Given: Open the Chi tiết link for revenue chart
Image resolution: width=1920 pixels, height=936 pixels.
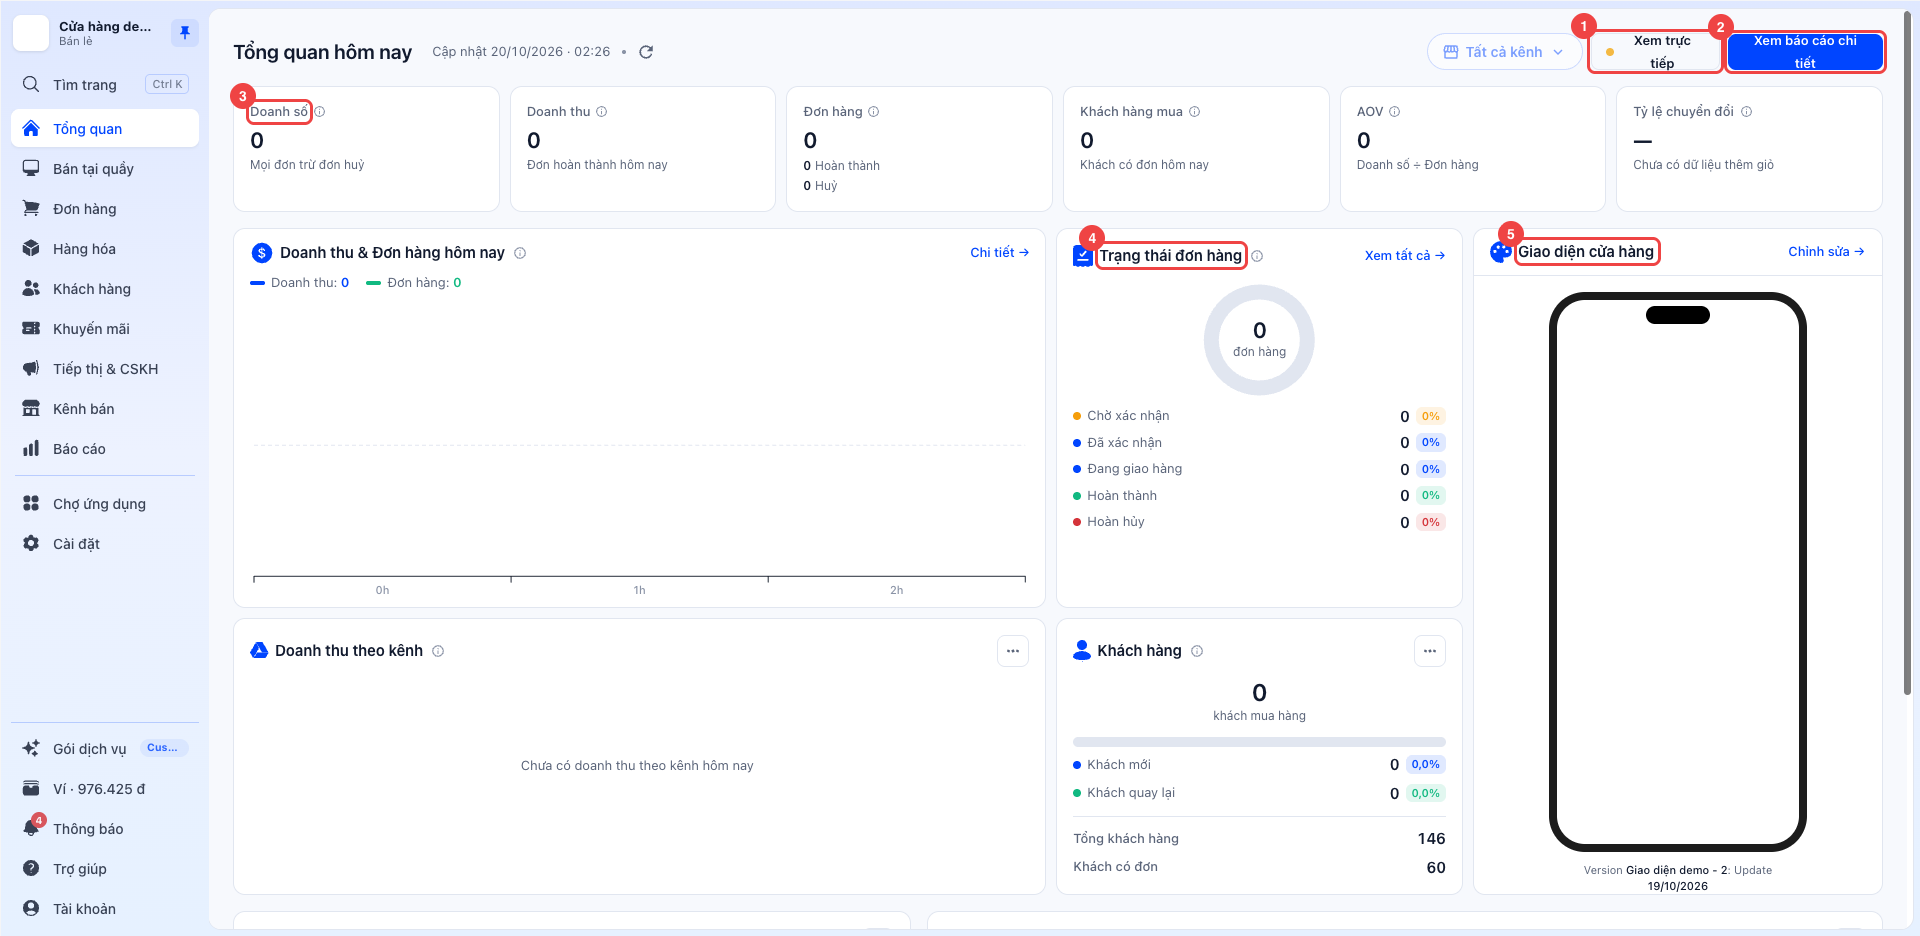Looking at the screenshot, I should [999, 253].
